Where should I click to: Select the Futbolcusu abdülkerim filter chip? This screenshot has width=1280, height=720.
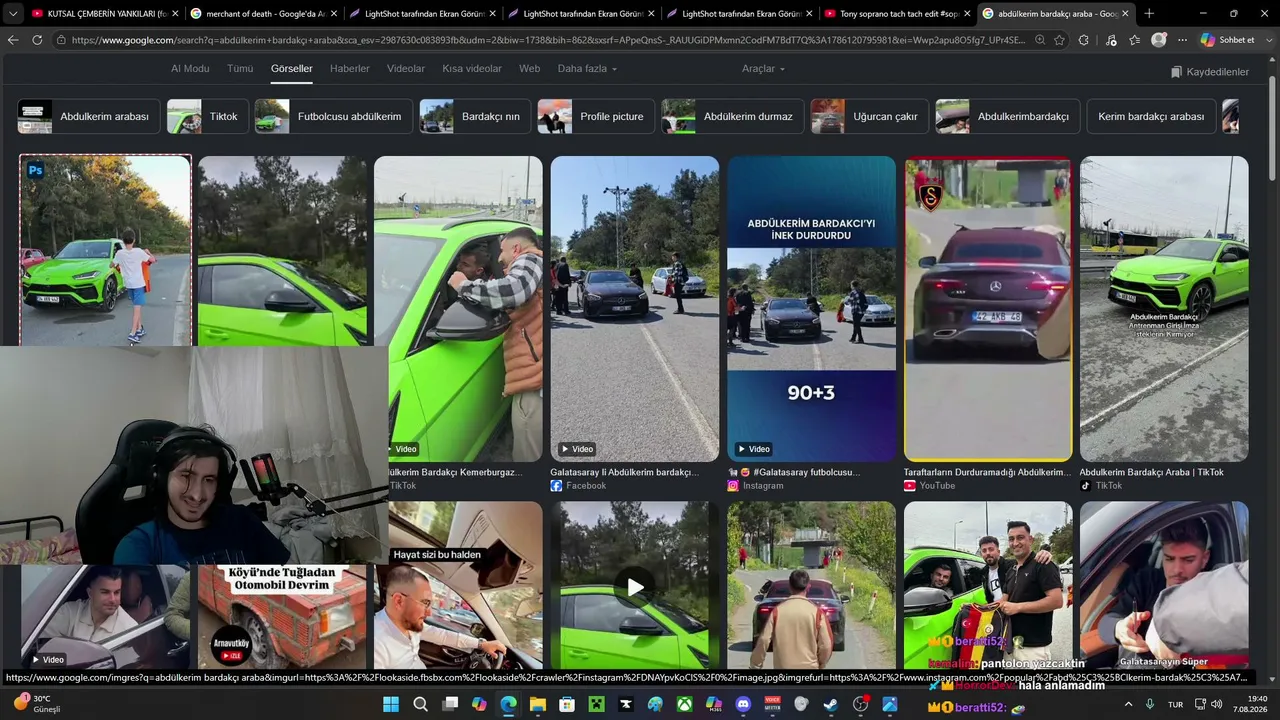point(333,116)
